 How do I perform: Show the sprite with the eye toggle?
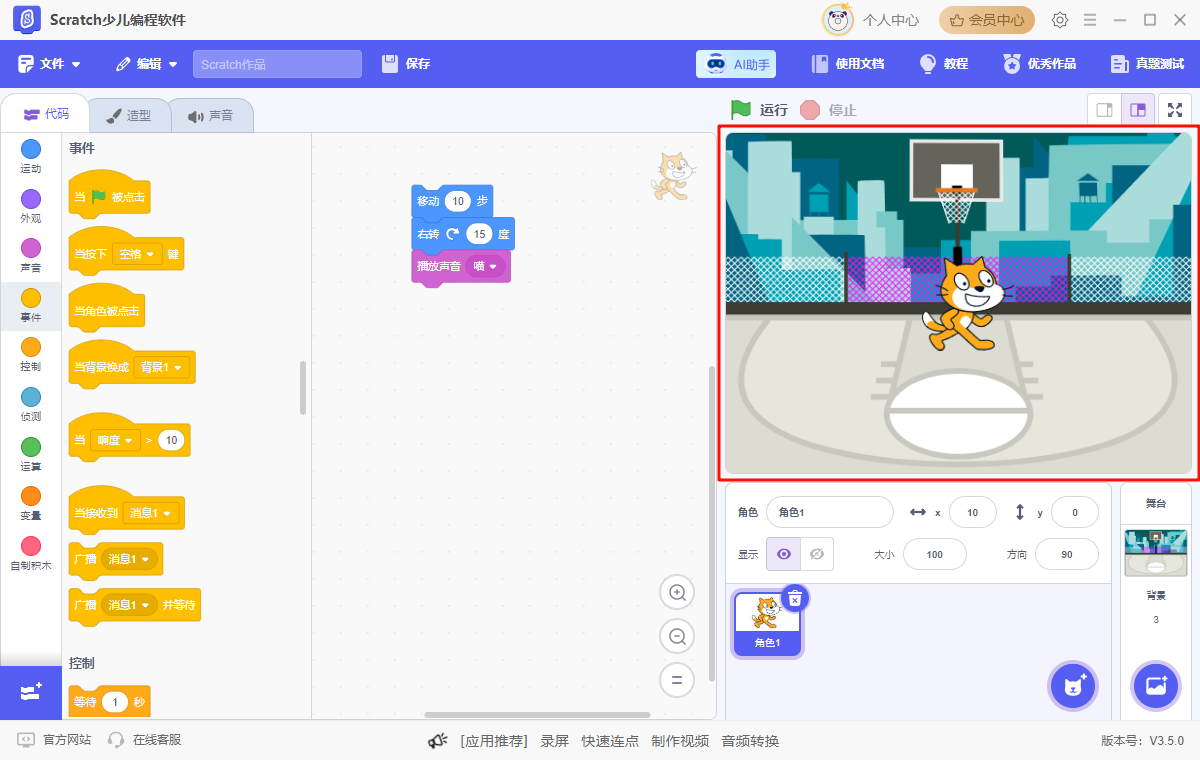pos(783,554)
